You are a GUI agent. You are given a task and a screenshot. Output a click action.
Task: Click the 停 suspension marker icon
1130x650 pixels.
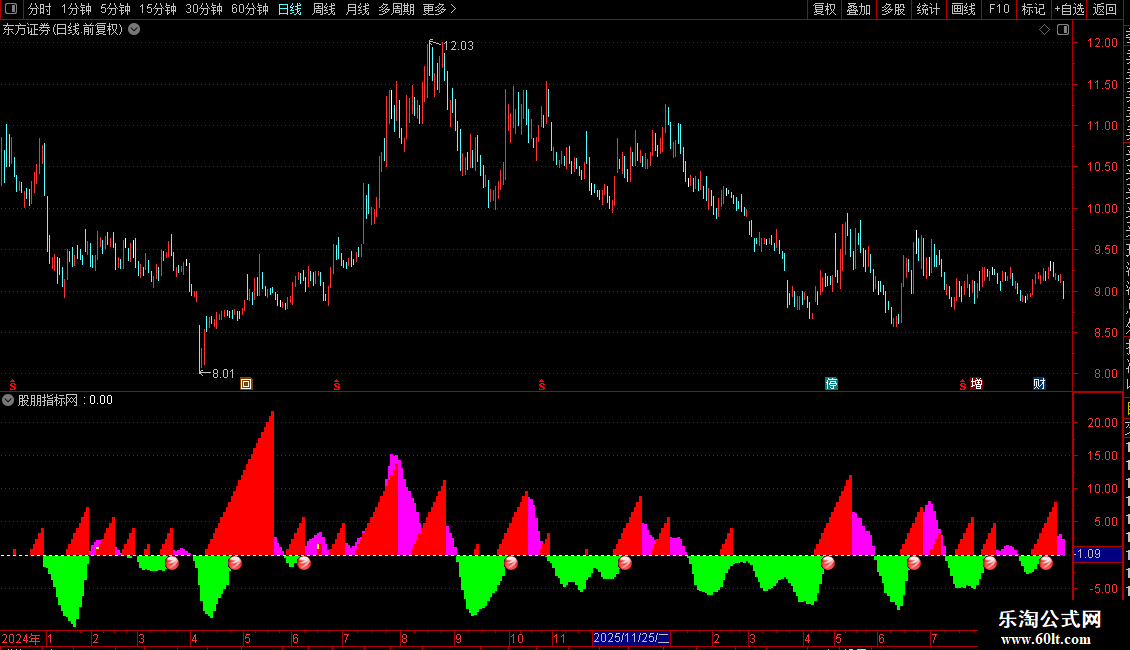tap(831, 383)
